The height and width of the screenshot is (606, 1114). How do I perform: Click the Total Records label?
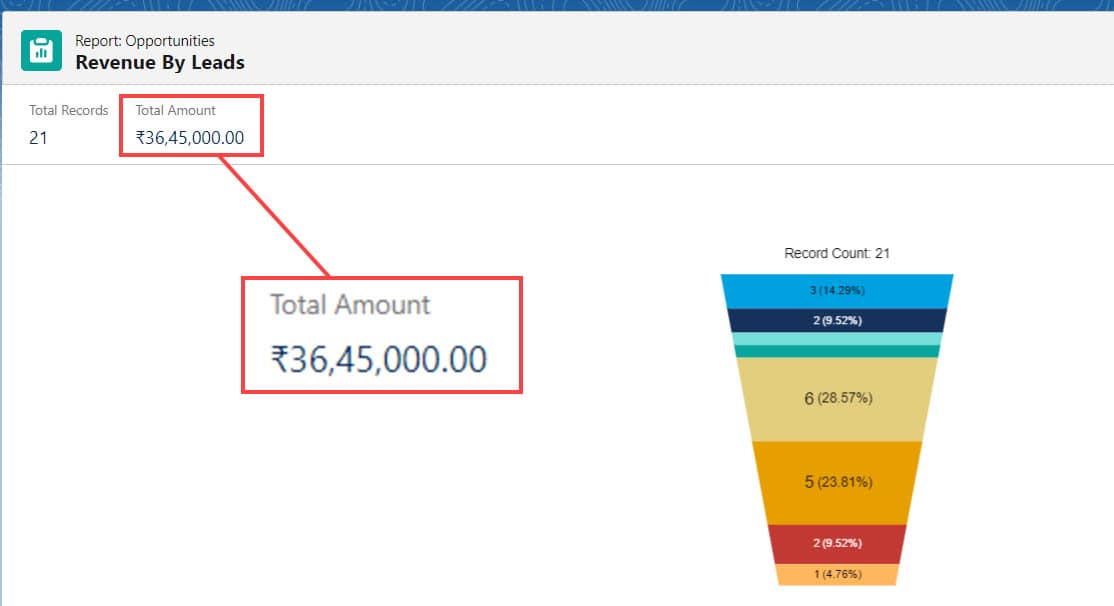coord(68,110)
